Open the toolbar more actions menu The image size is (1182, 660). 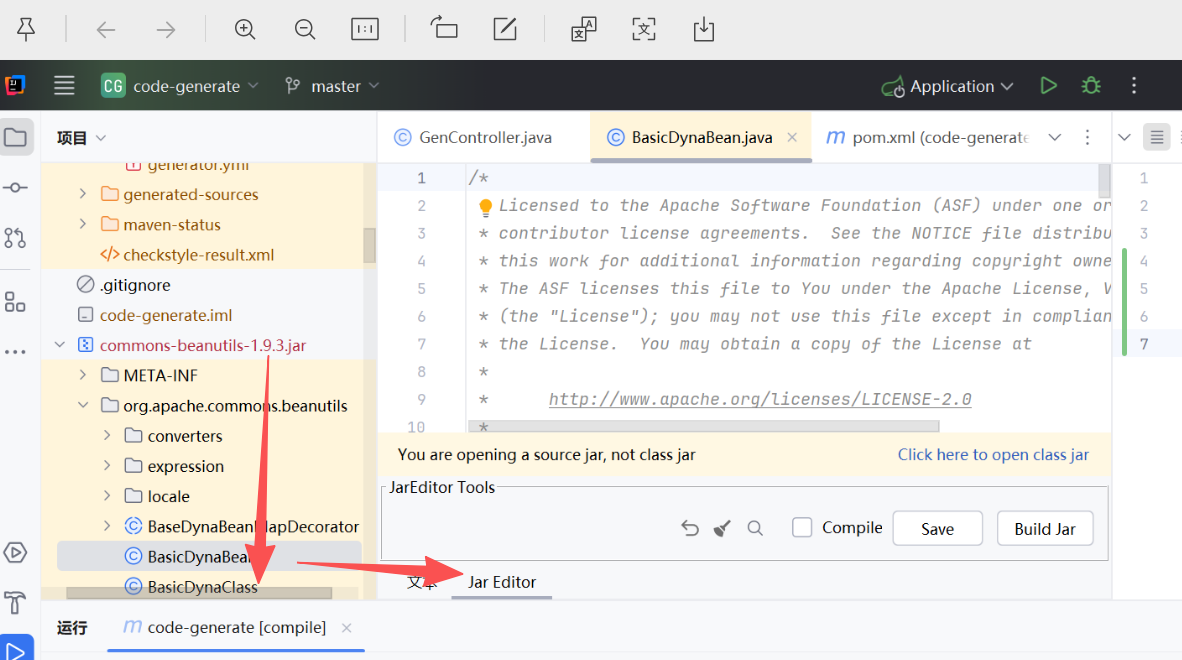click(x=1134, y=85)
